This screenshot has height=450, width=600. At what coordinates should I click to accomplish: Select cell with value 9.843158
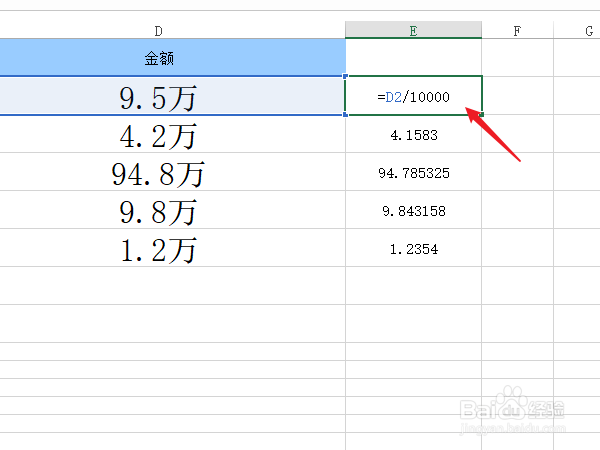tap(413, 210)
